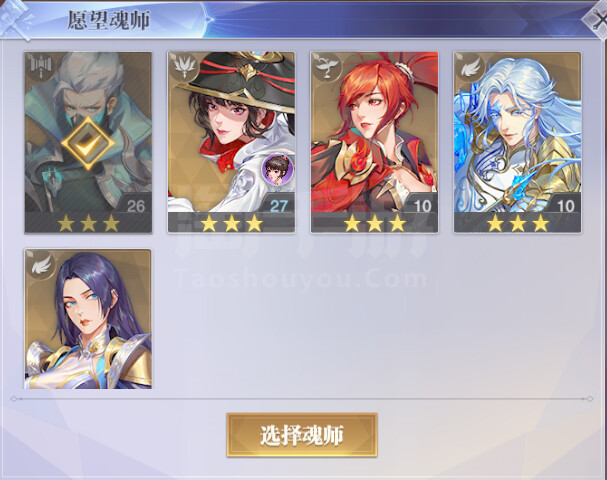Click the tower class icon on masked card
This screenshot has height=480, width=607.
click(40, 67)
